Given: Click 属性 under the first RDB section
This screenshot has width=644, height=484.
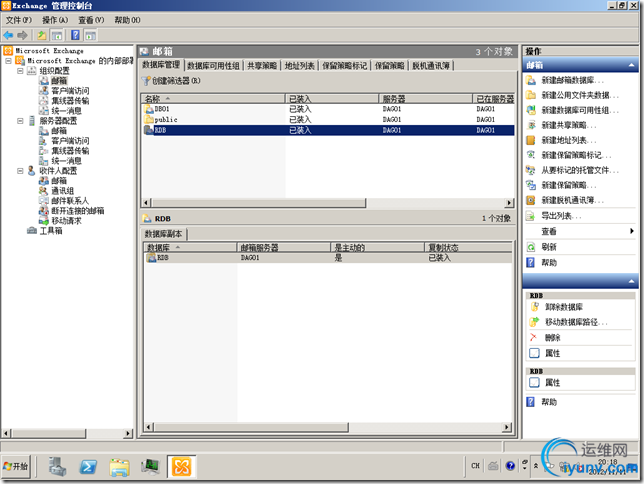Looking at the screenshot, I should click(552, 353).
